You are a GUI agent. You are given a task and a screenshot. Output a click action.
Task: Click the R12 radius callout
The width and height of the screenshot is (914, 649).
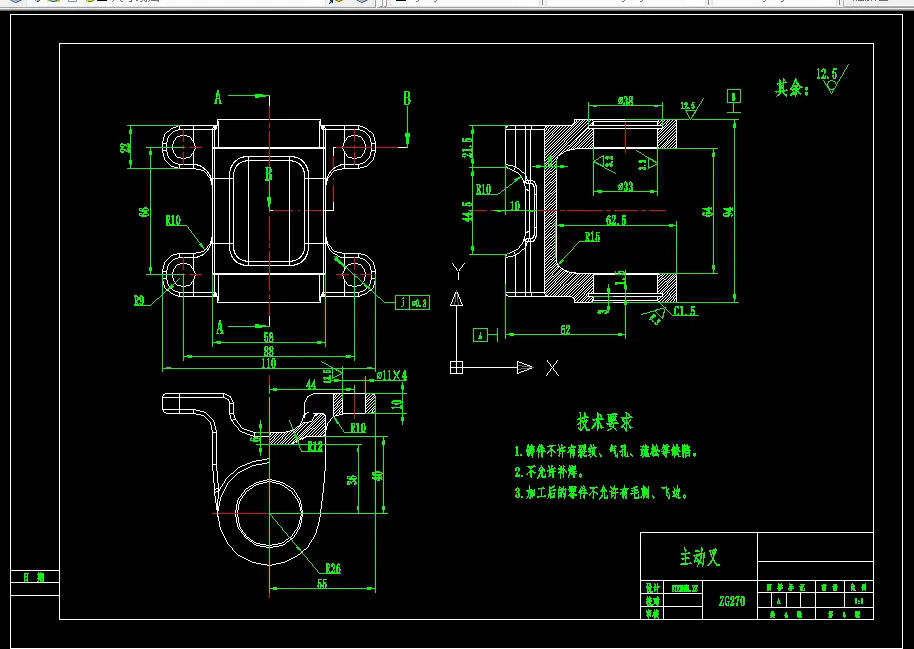click(315, 447)
